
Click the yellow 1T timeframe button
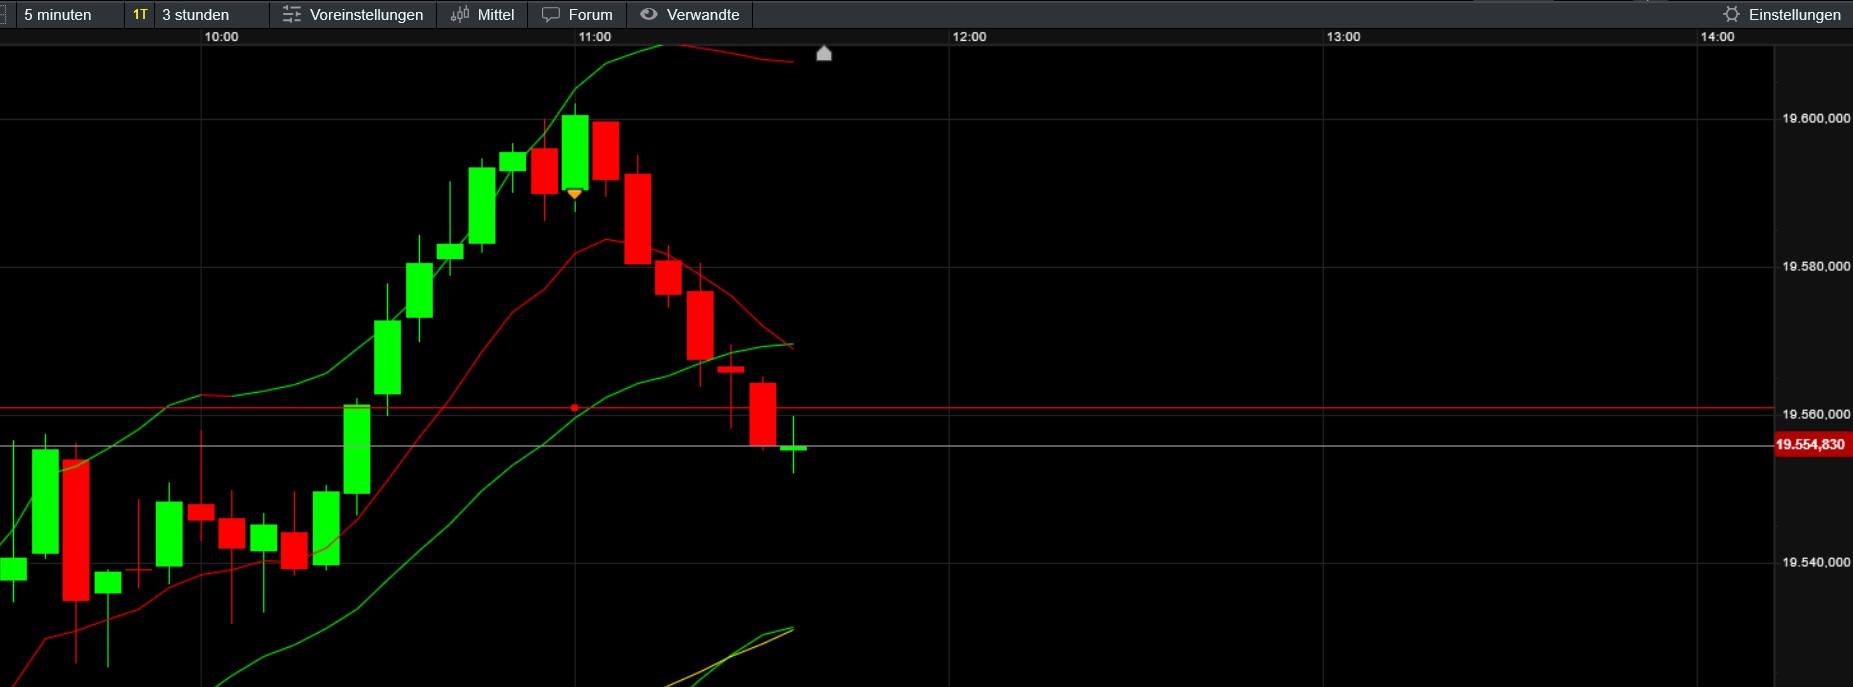point(140,14)
